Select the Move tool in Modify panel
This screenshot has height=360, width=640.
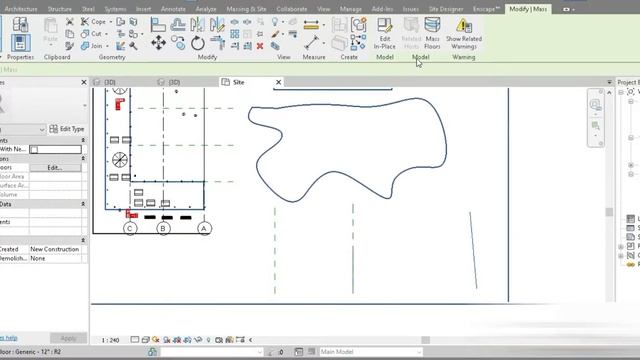point(158,42)
